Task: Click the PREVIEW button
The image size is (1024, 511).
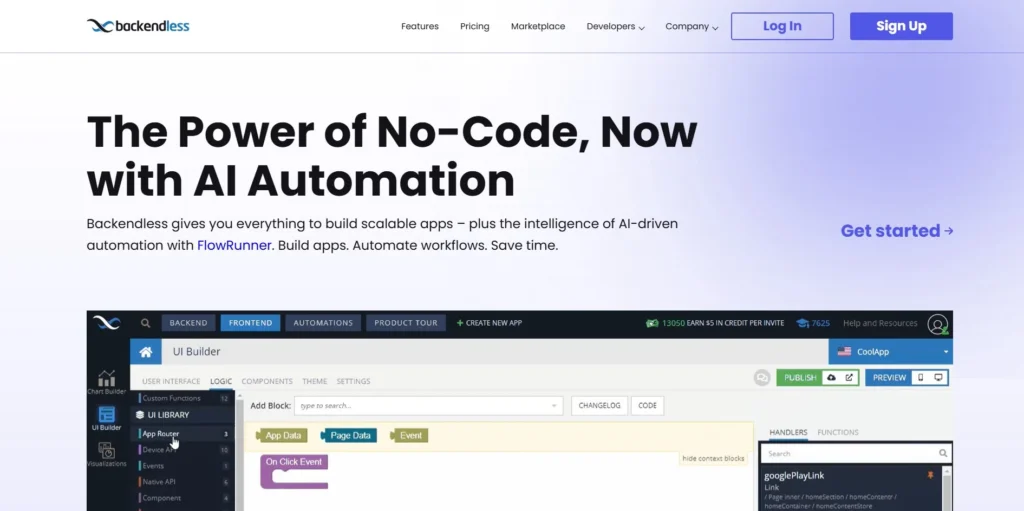Action: [x=889, y=378]
